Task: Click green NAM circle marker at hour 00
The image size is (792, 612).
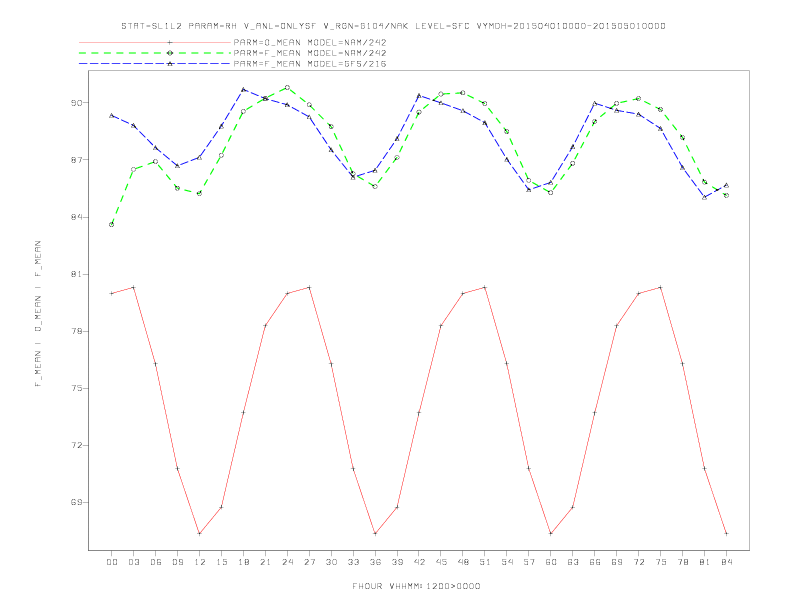Action: pyautogui.click(x=112, y=224)
